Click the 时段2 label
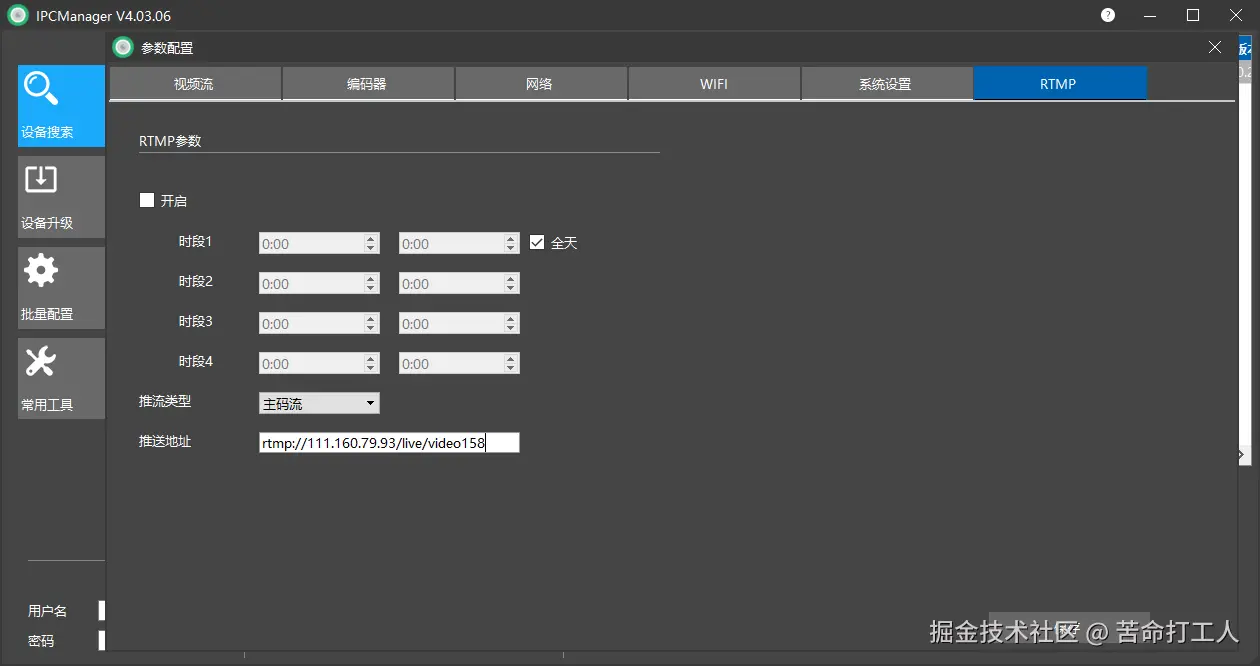 tap(196, 281)
